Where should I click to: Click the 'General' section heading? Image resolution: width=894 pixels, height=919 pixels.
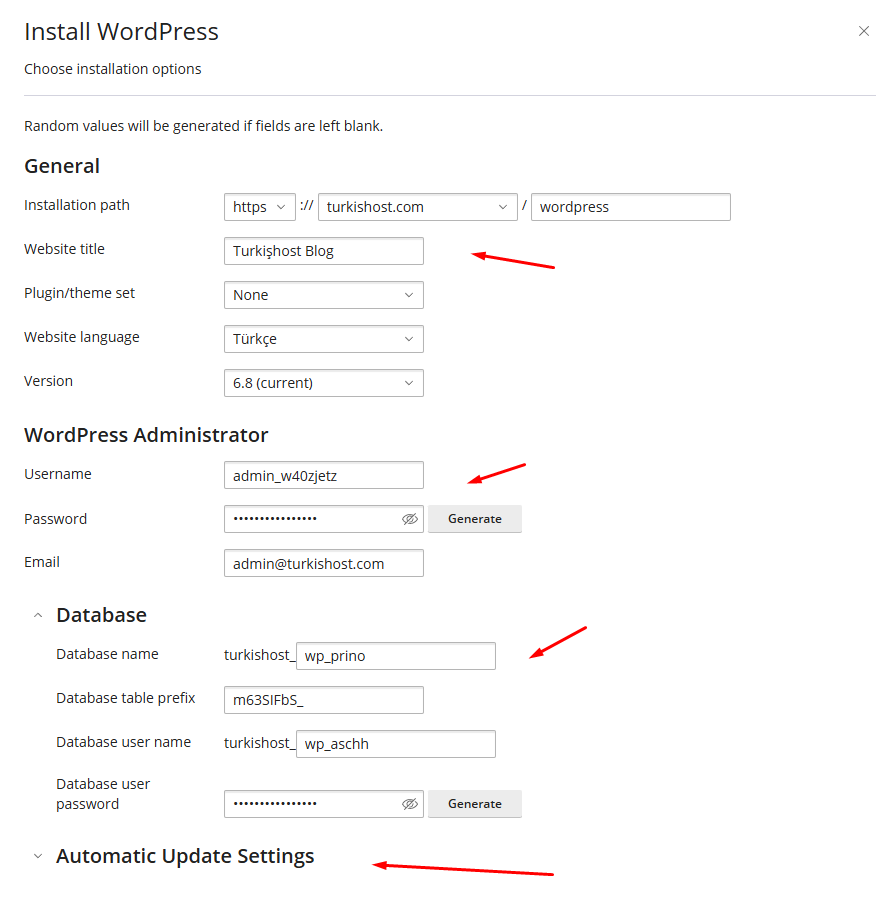click(x=62, y=166)
